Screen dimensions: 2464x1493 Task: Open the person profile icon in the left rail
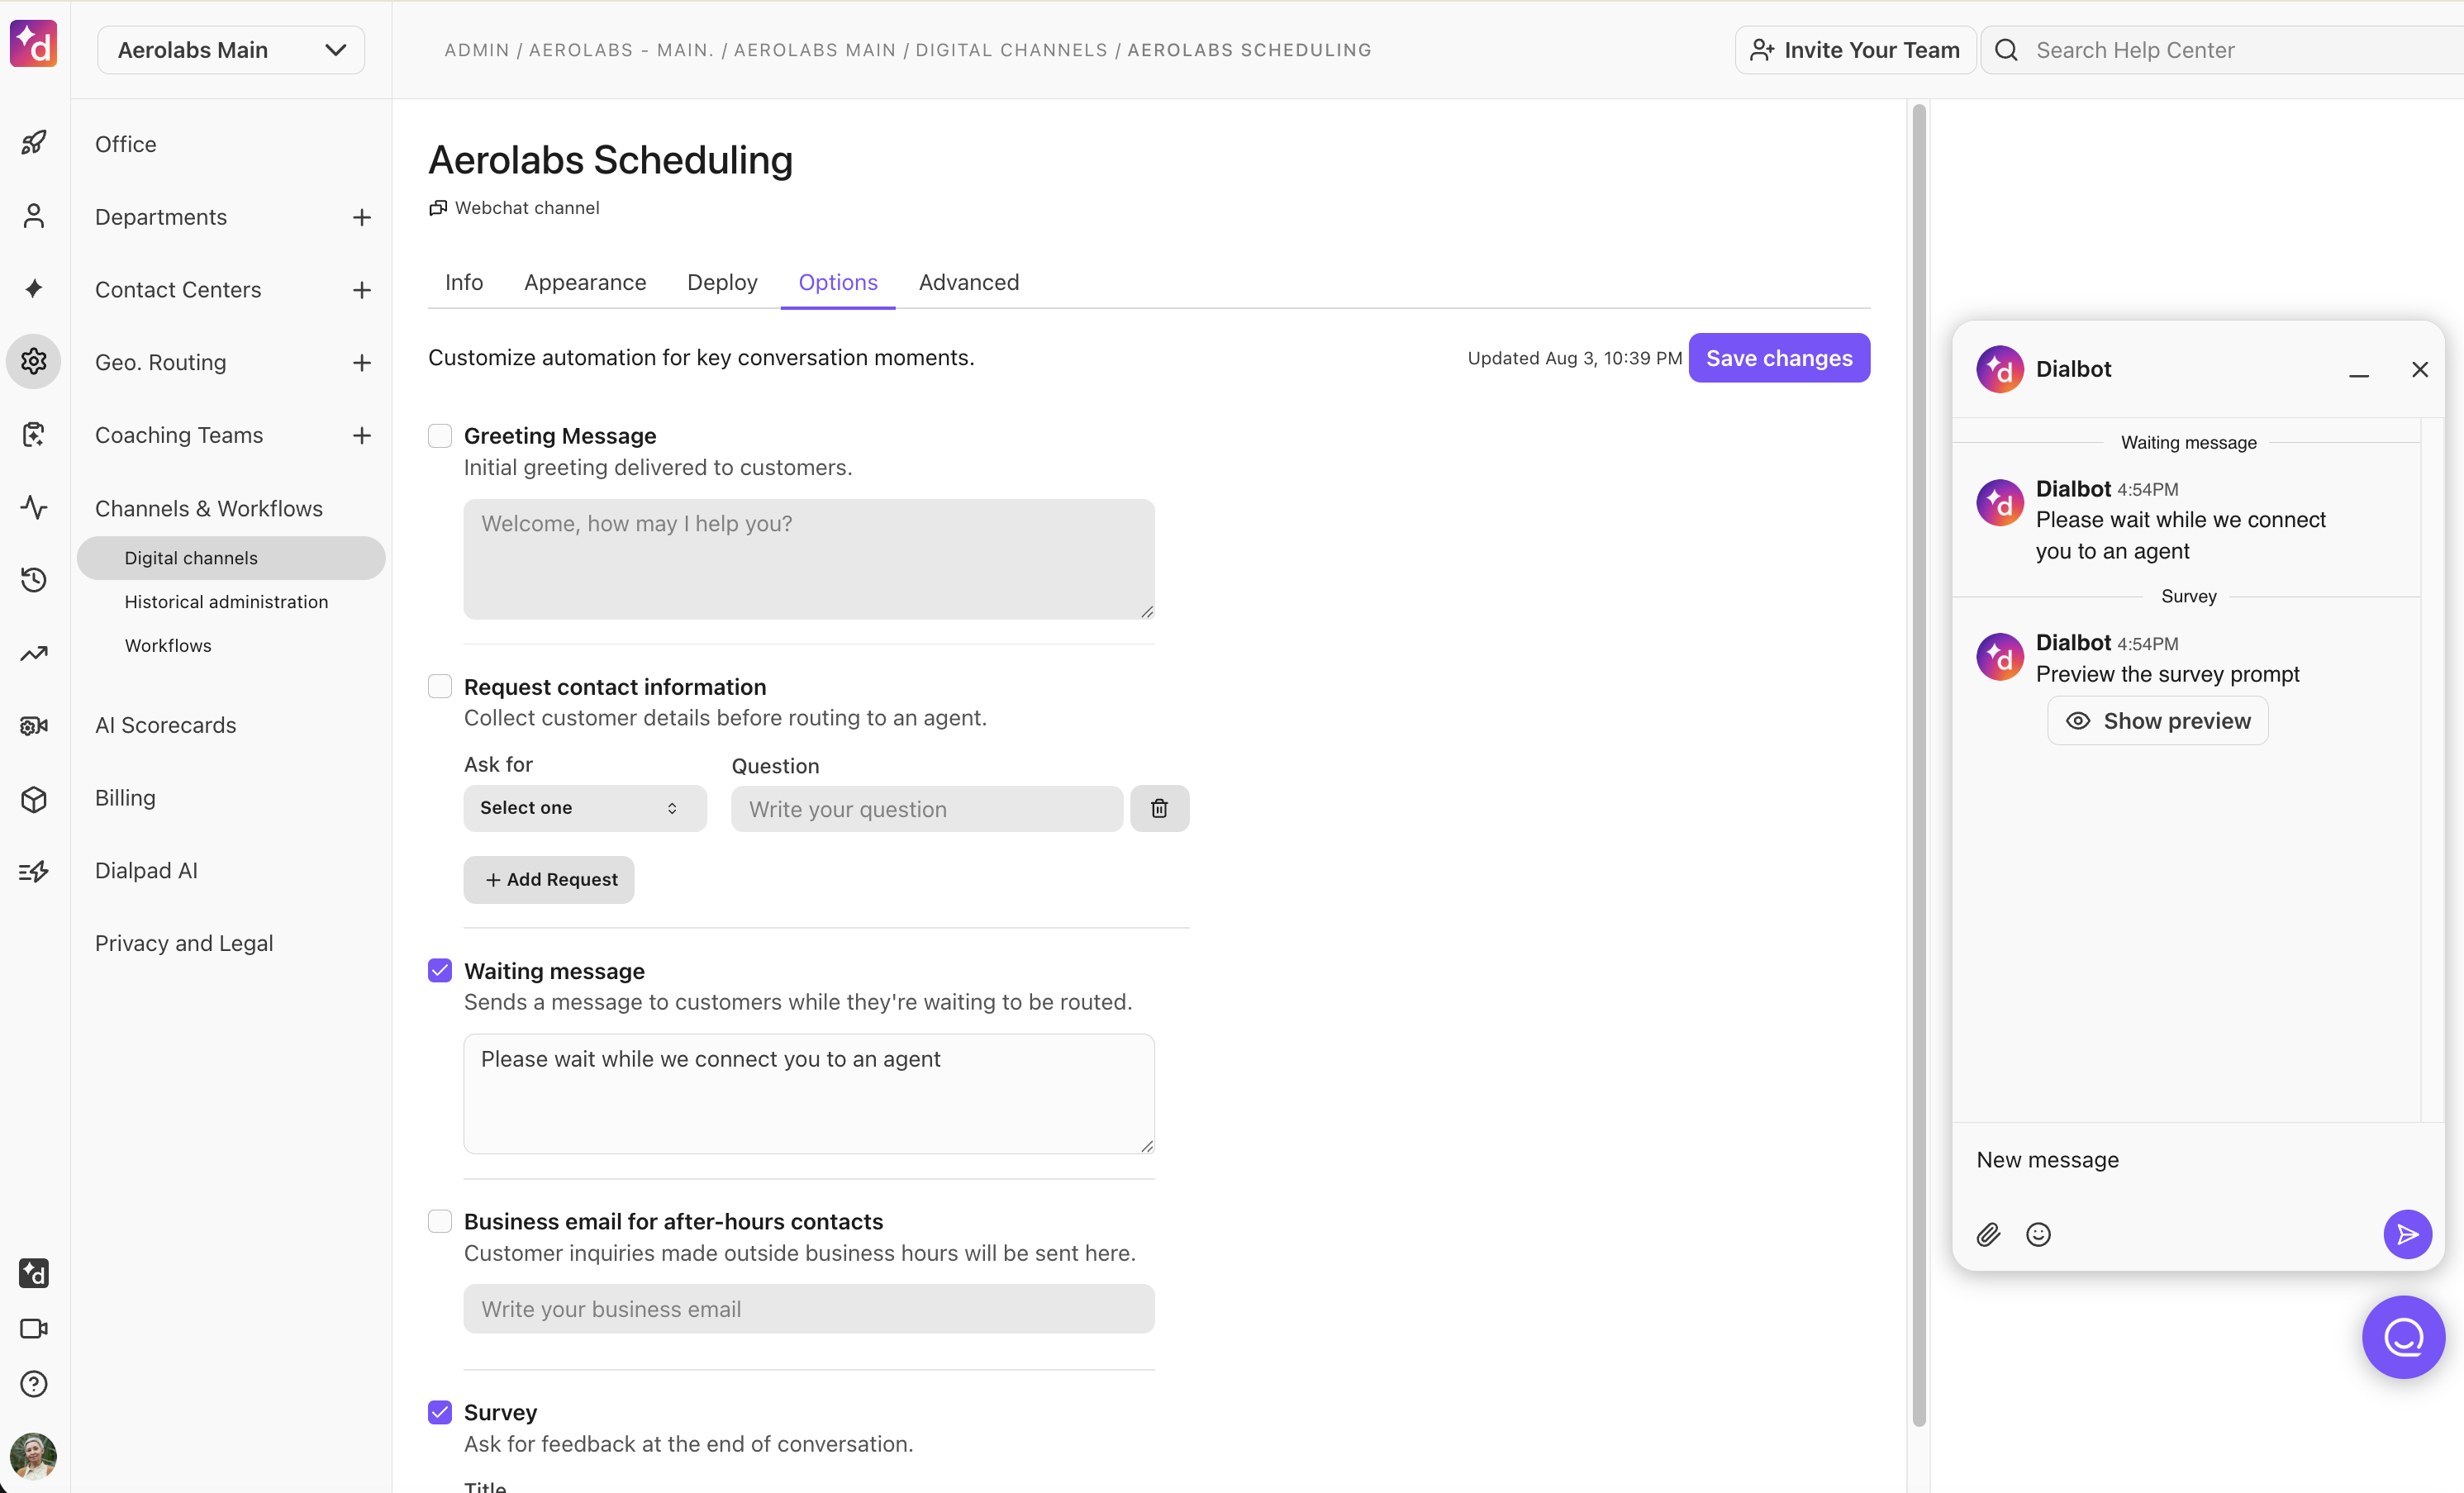tap(34, 216)
